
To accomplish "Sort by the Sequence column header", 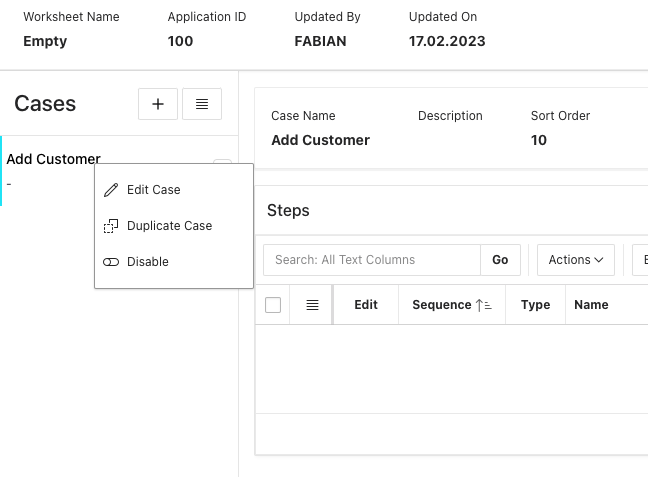I will pyautogui.click(x=442, y=305).
